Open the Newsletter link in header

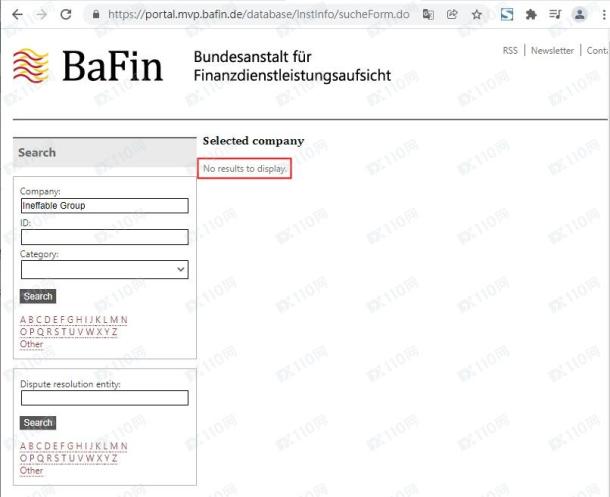[552, 50]
